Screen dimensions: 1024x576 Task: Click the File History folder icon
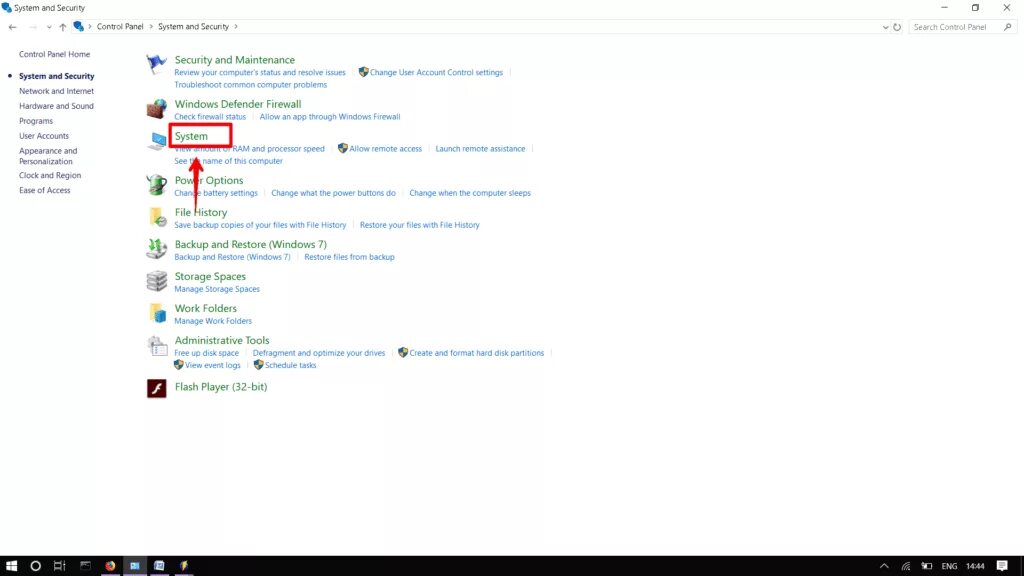[157, 217]
